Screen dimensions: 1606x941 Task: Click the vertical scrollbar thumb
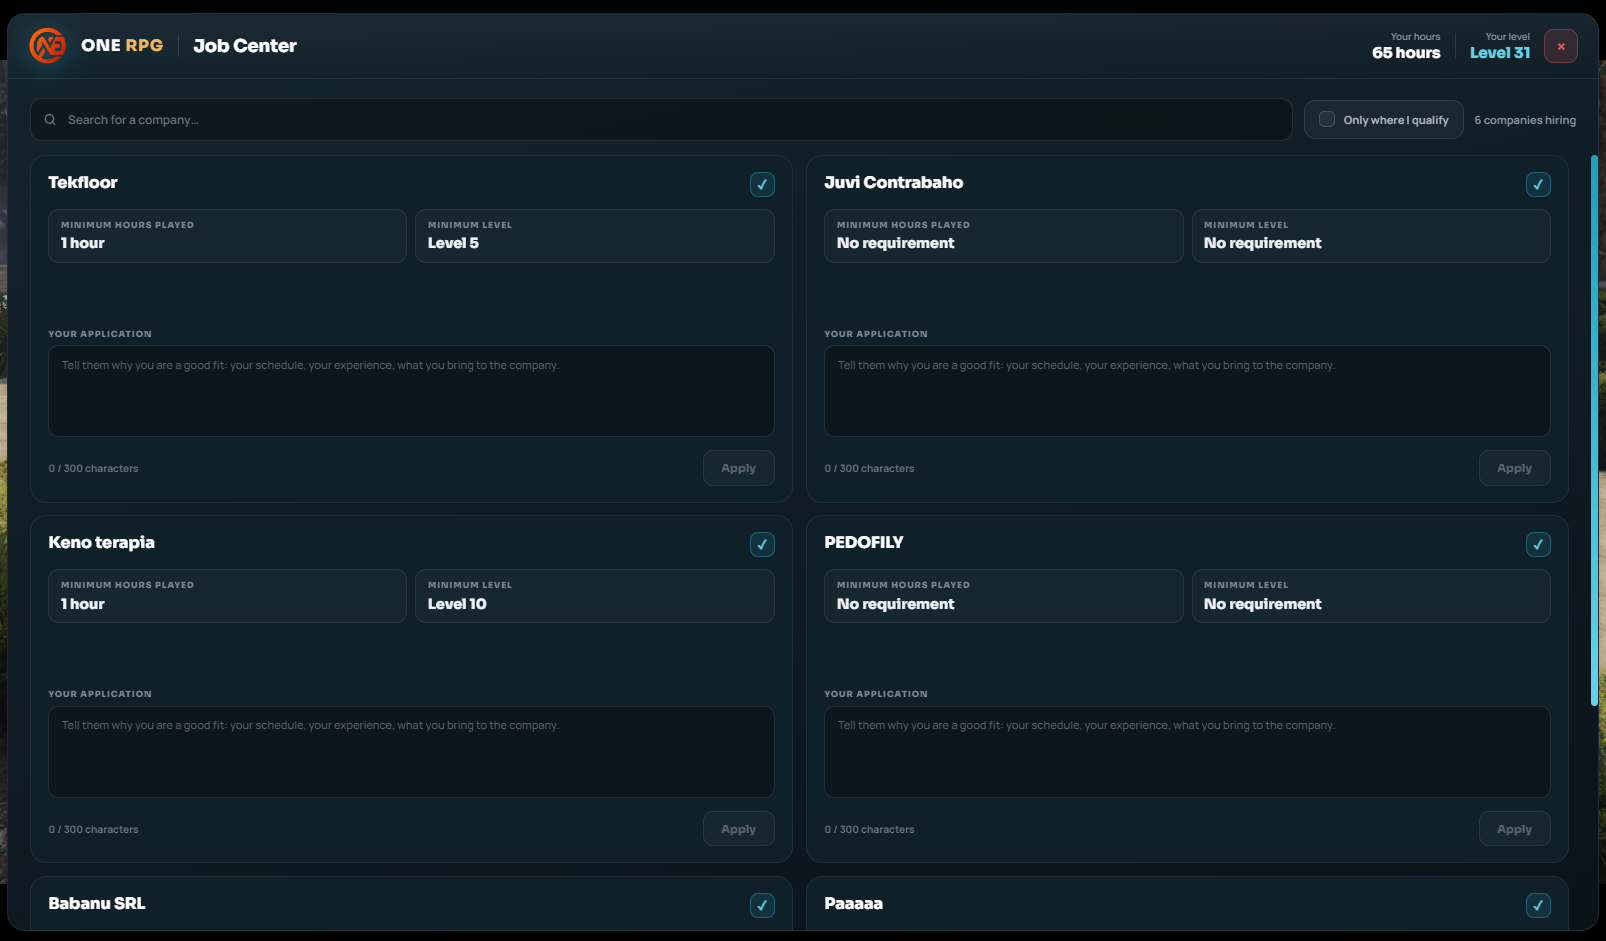coord(1594,430)
